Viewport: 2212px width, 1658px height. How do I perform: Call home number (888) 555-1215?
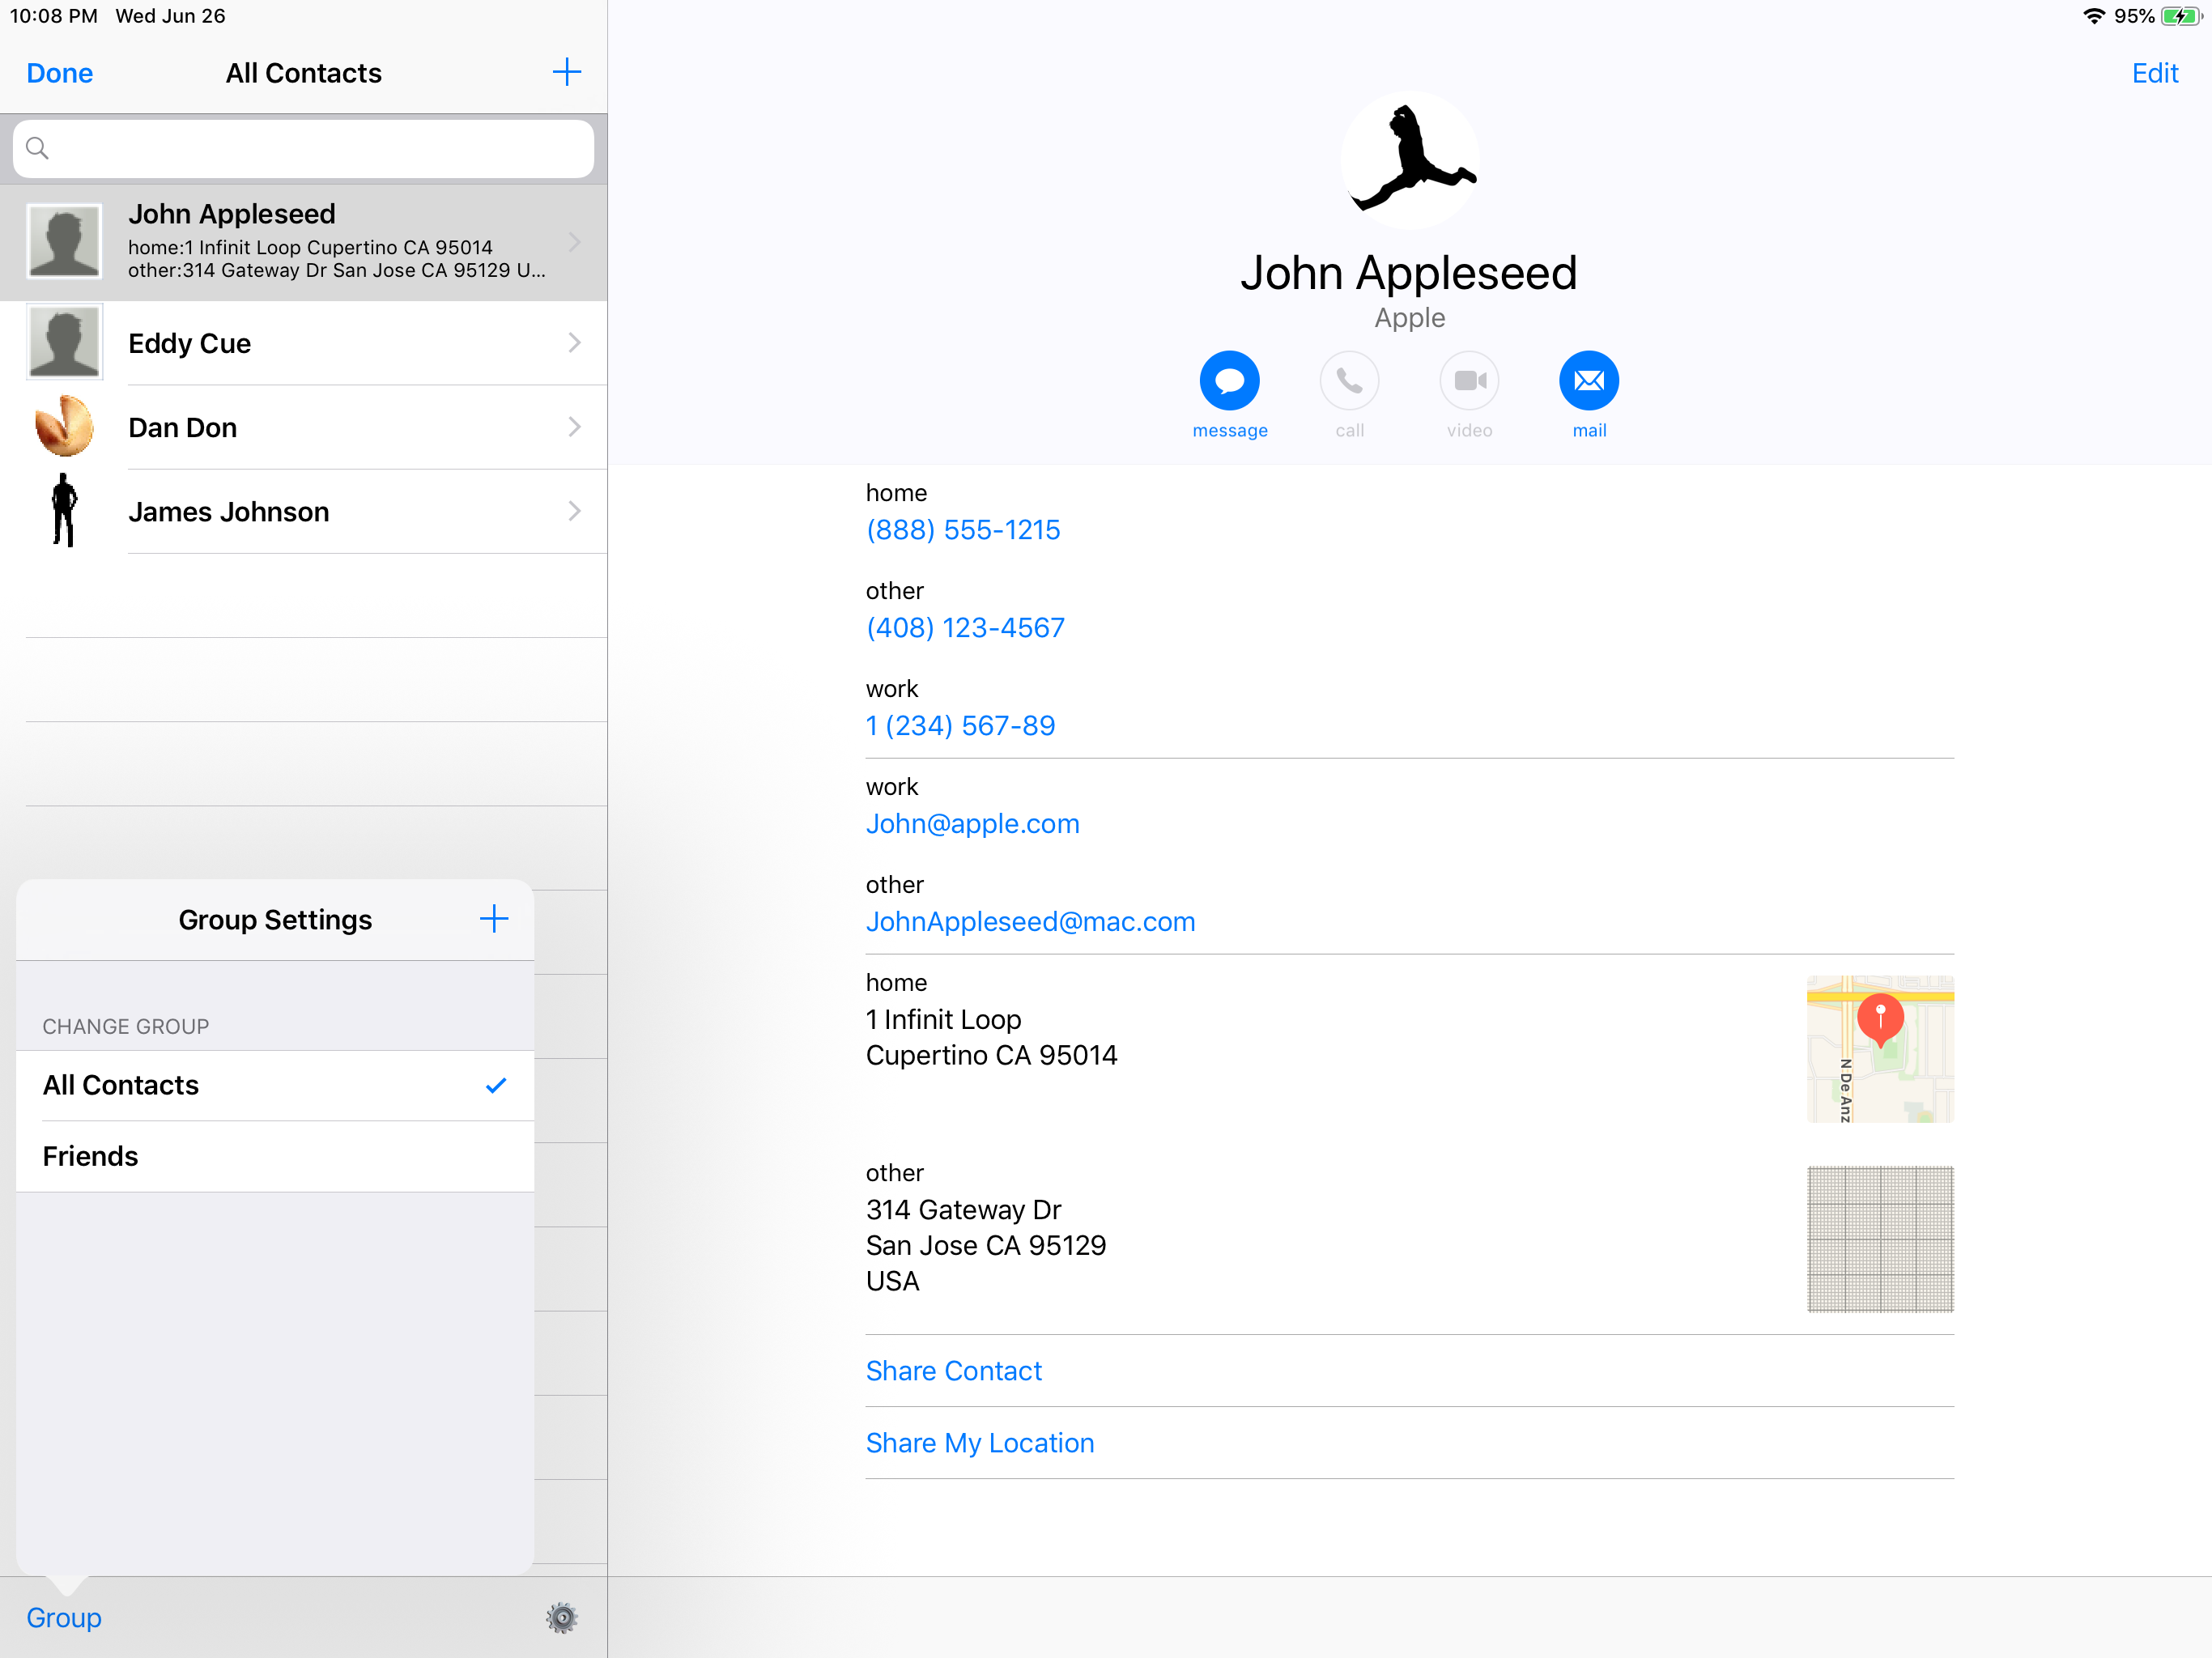click(963, 530)
